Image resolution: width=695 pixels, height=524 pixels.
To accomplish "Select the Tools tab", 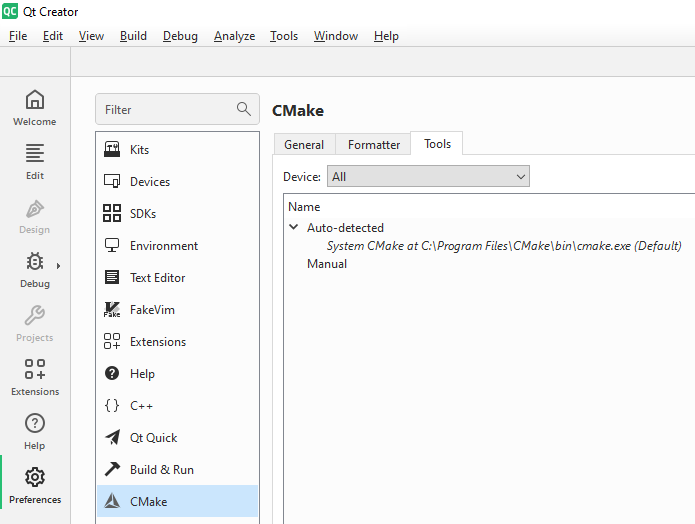I will [437, 144].
